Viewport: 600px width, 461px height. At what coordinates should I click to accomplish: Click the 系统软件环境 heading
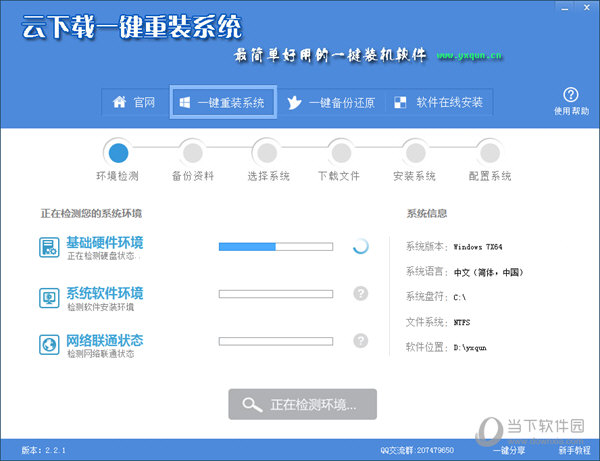(105, 293)
